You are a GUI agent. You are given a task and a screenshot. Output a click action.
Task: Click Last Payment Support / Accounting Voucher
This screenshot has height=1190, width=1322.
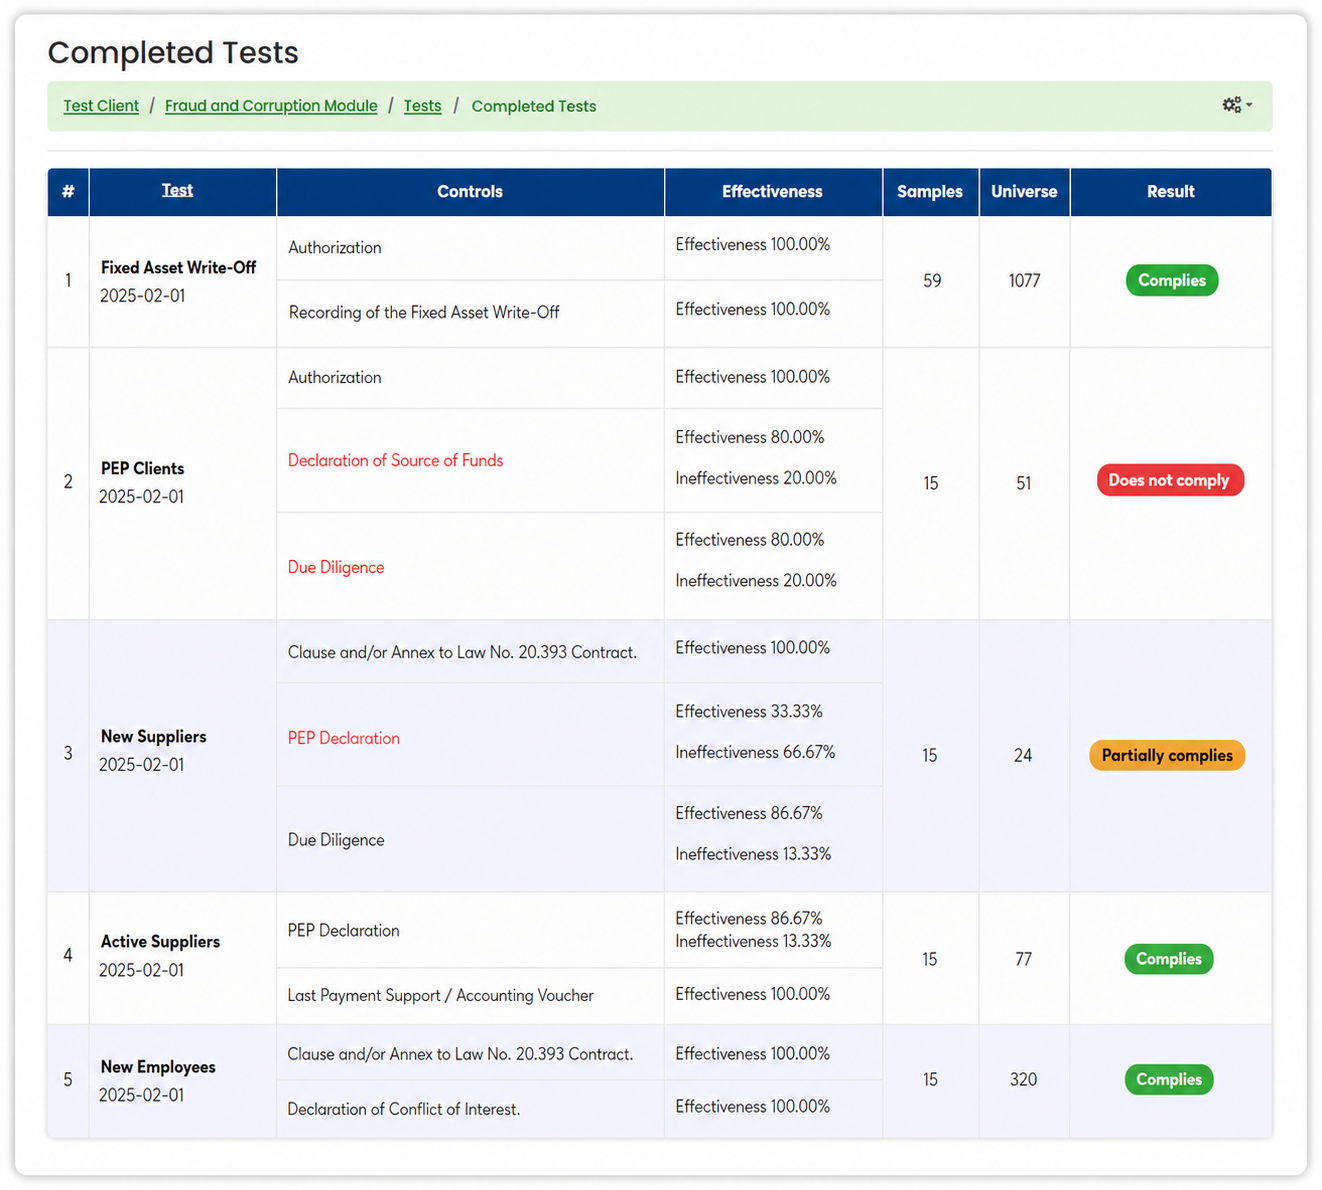[x=440, y=995]
